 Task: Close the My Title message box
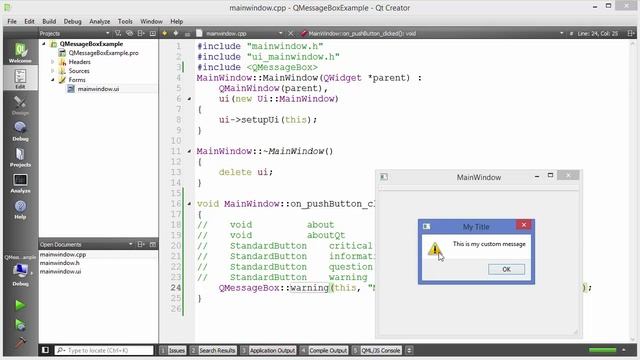pyautogui.click(x=524, y=224)
